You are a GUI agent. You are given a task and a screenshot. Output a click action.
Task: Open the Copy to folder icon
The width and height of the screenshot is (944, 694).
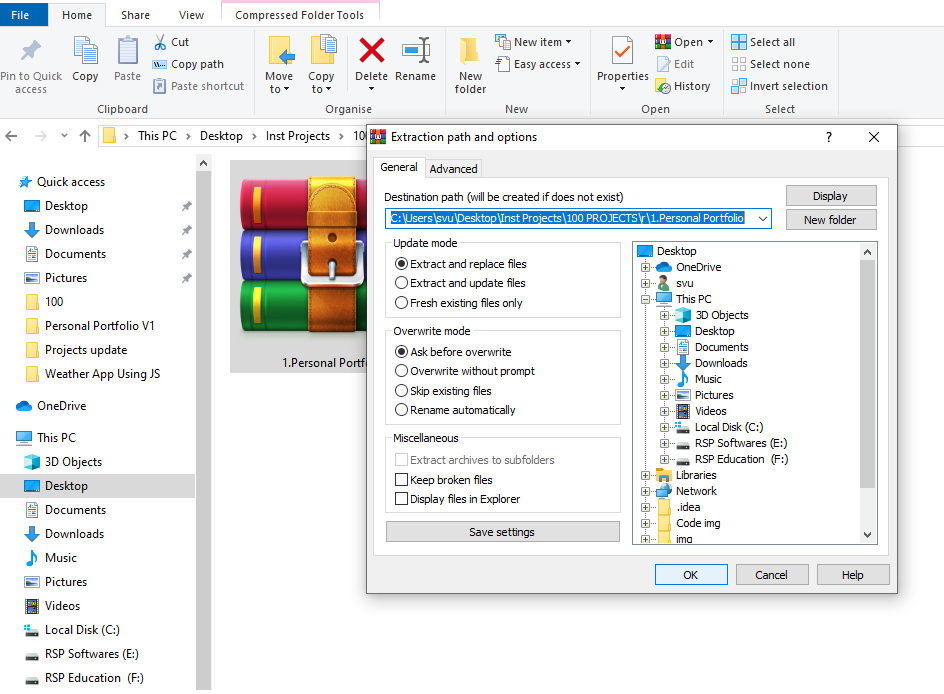(x=321, y=51)
